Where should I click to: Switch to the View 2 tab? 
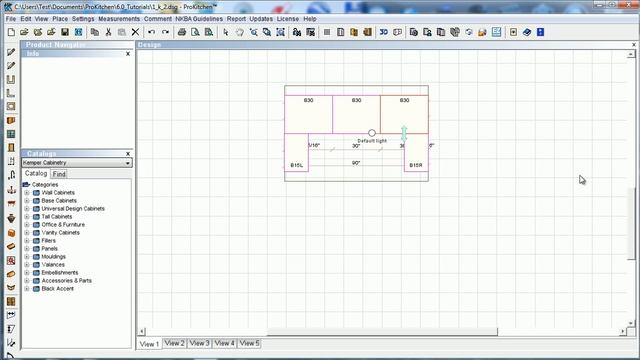pyautogui.click(x=174, y=343)
